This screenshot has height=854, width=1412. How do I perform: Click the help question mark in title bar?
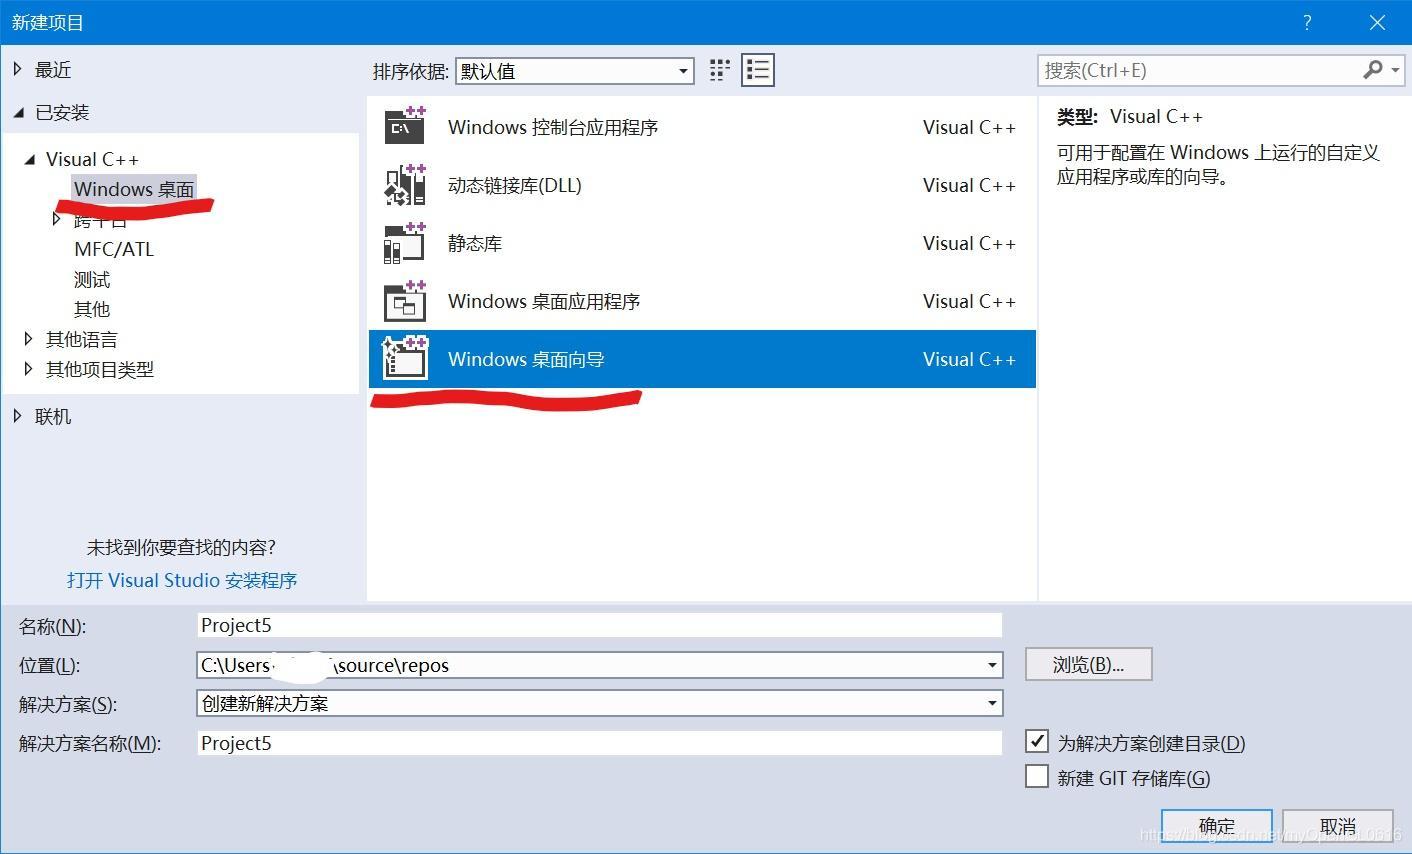coord(1307,22)
